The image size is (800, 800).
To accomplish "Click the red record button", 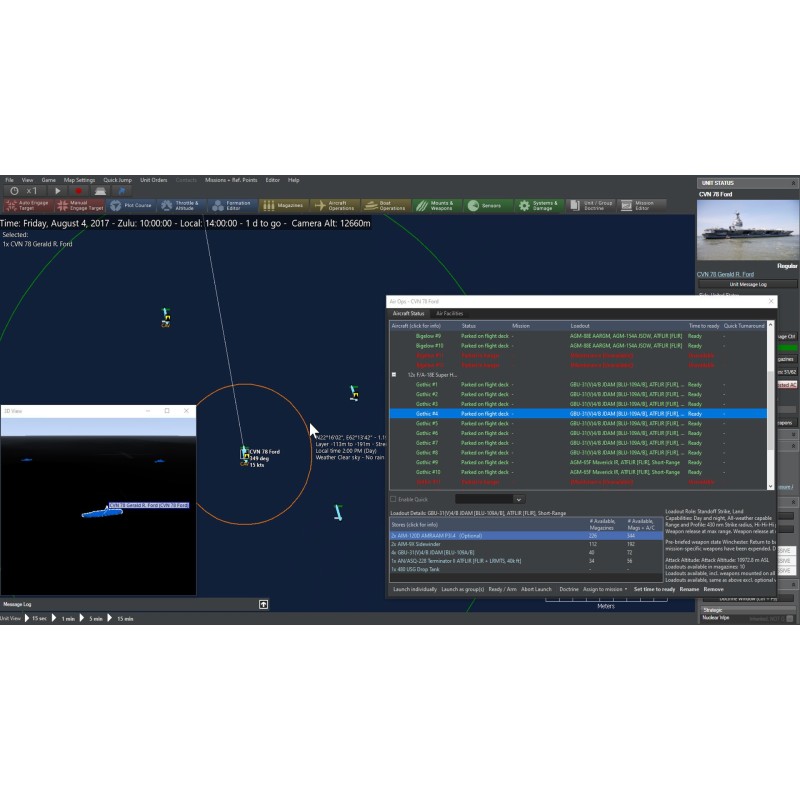I will (78, 191).
